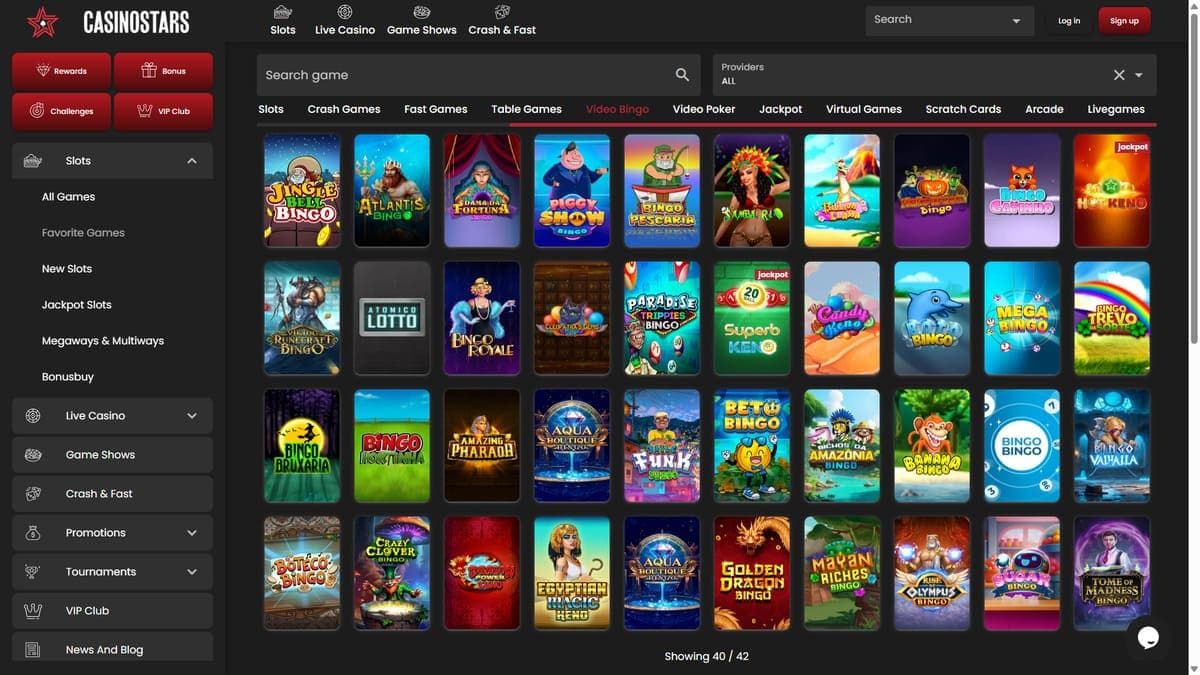Open Banana Bingo game thumbnail
Image resolution: width=1200 pixels, height=675 pixels.
(x=932, y=446)
